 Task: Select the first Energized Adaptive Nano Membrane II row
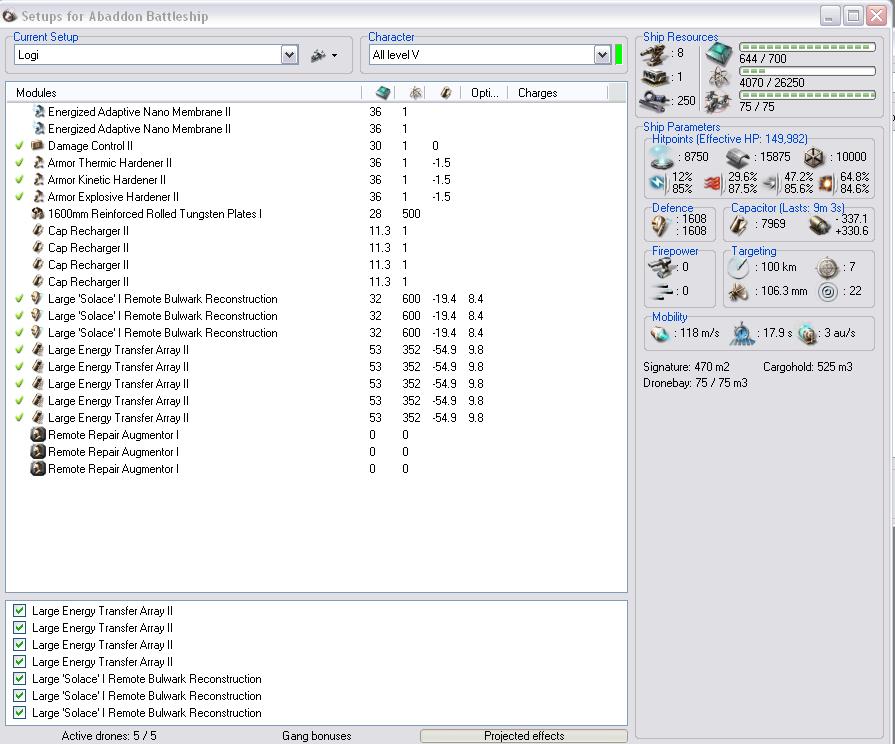tap(316, 112)
